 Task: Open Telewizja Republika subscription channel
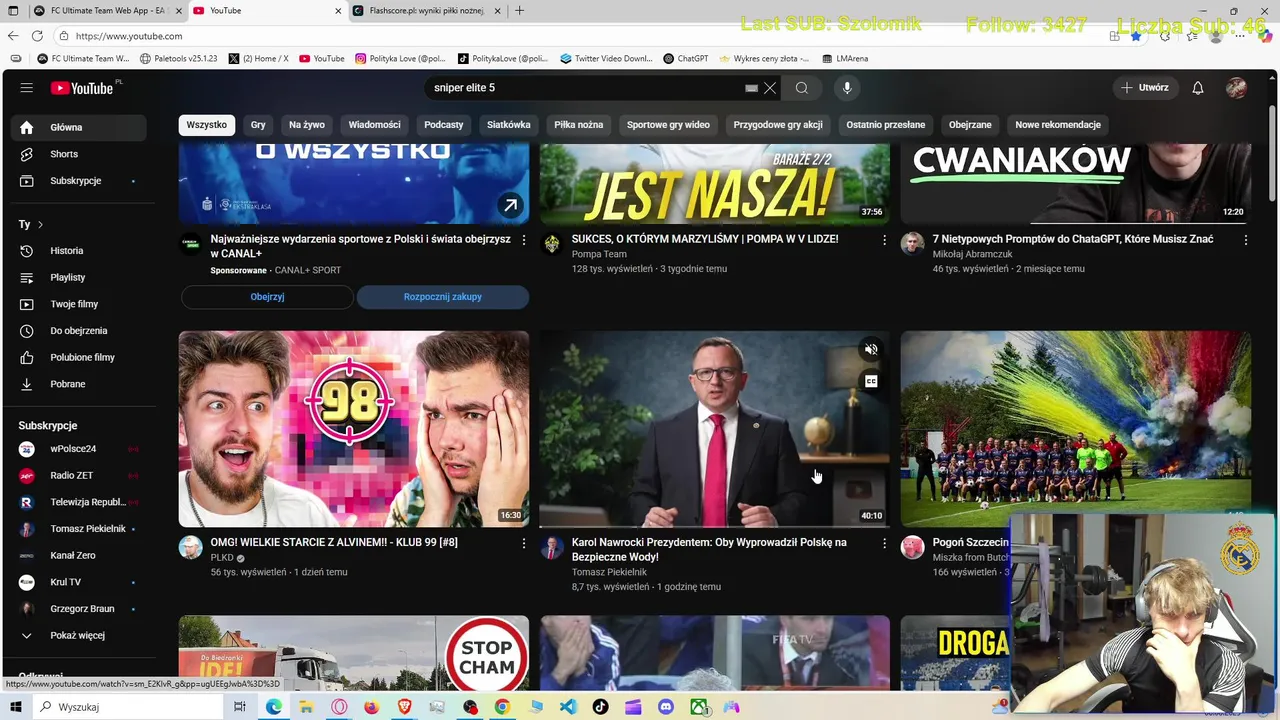[79, 502]
